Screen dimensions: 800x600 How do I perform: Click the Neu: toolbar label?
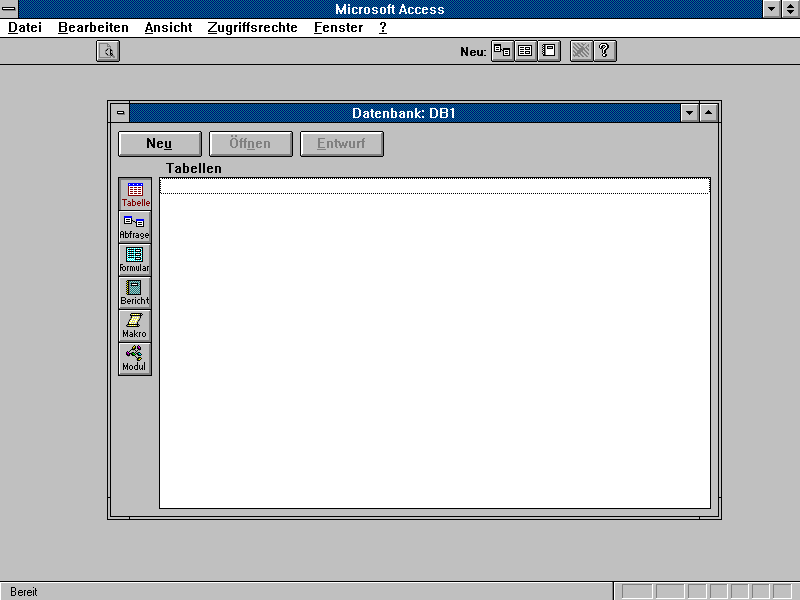[473, 52]
